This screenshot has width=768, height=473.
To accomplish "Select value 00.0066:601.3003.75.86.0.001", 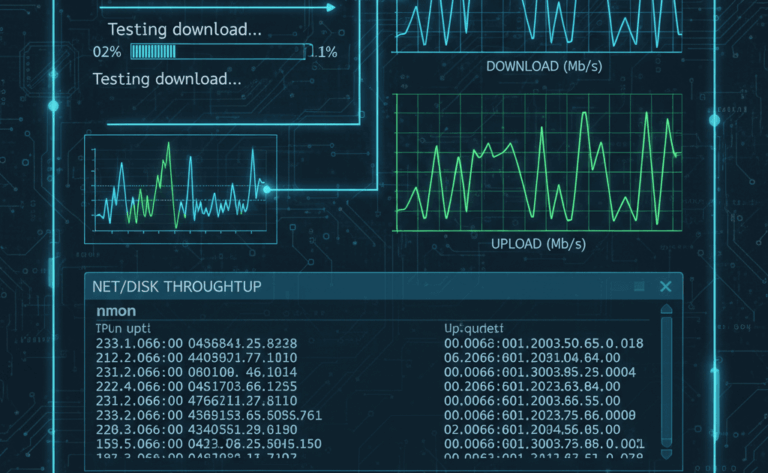I will pyautogui.click(x=544, y=444).
